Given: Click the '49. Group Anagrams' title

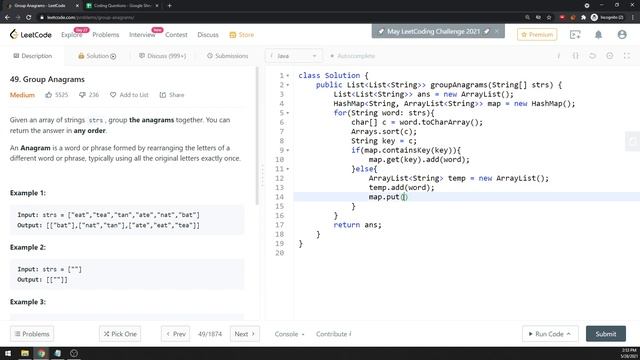Looking at the screenshot, I should [47, 79].
